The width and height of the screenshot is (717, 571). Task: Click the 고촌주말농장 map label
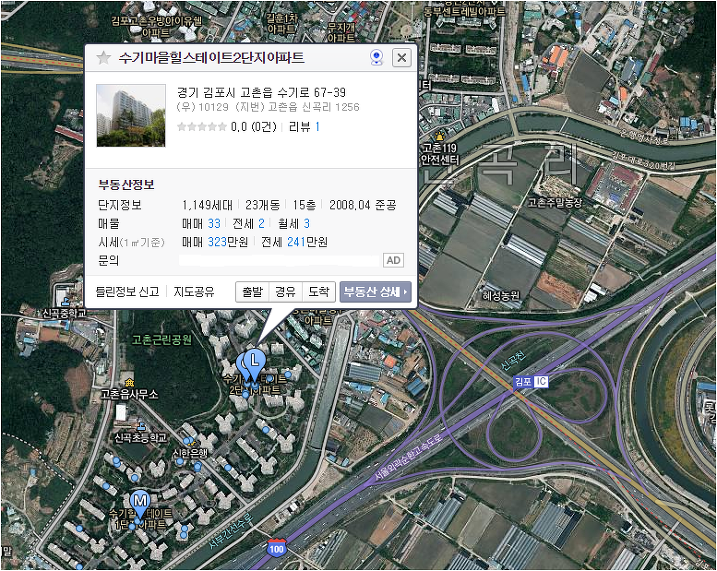point(555,202)
